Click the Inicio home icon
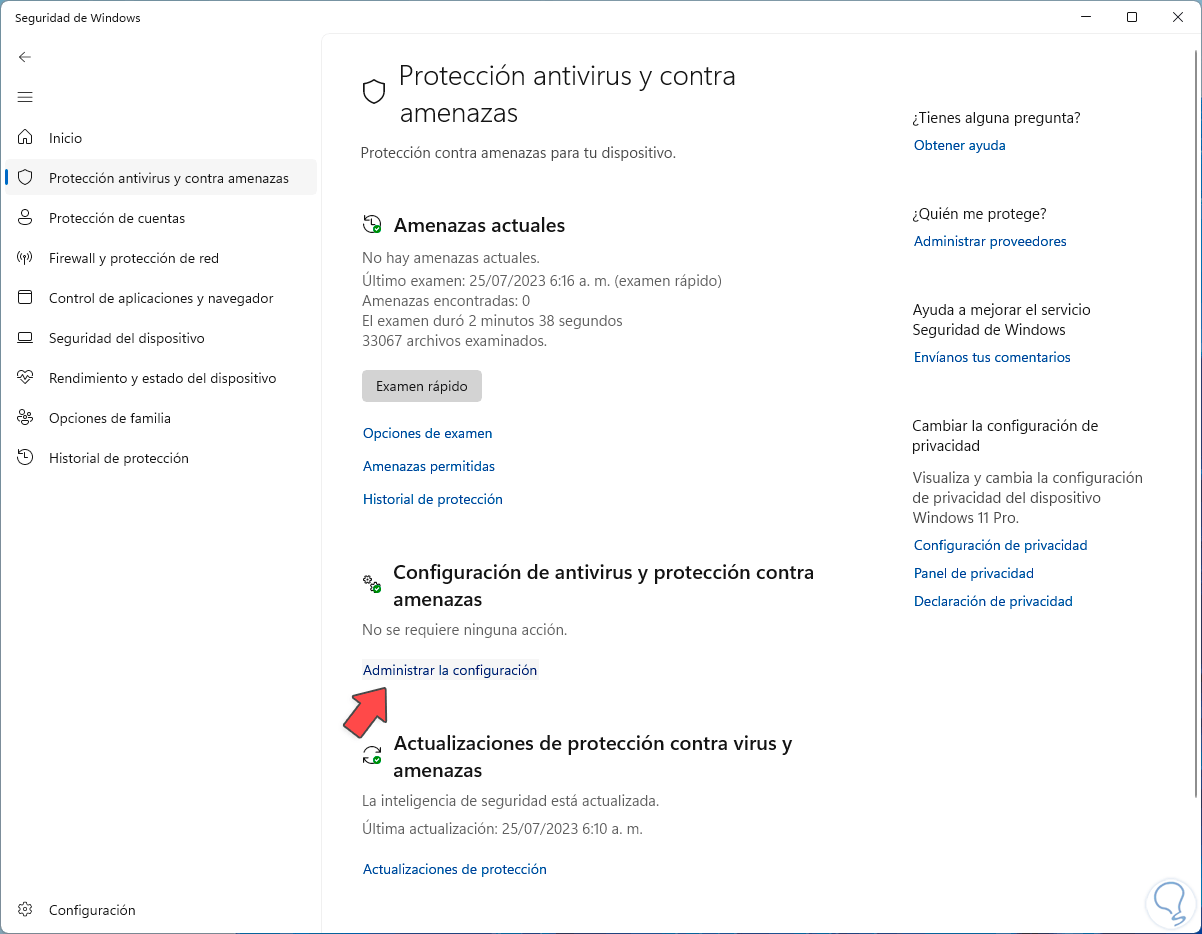 (x=26, y=138)
